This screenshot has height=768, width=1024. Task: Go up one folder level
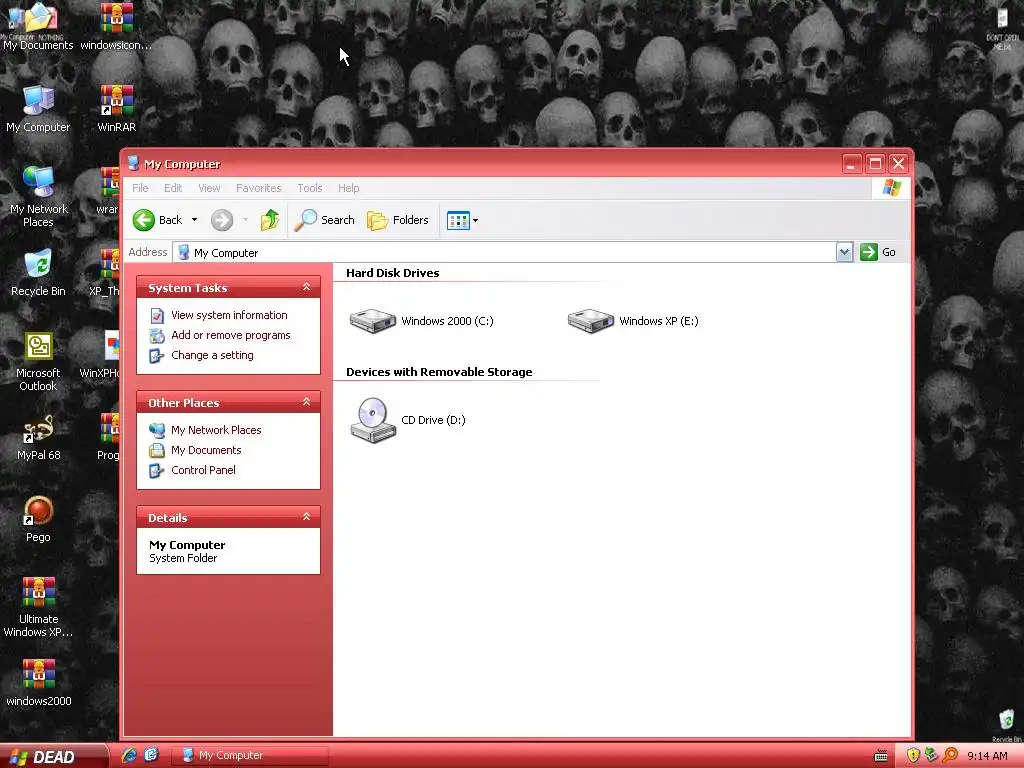[x=269, y=220]
